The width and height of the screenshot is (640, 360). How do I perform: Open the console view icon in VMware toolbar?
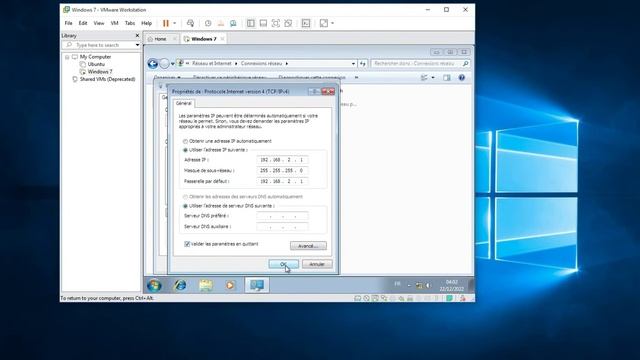pyautogui.click(x=306, y=23)
